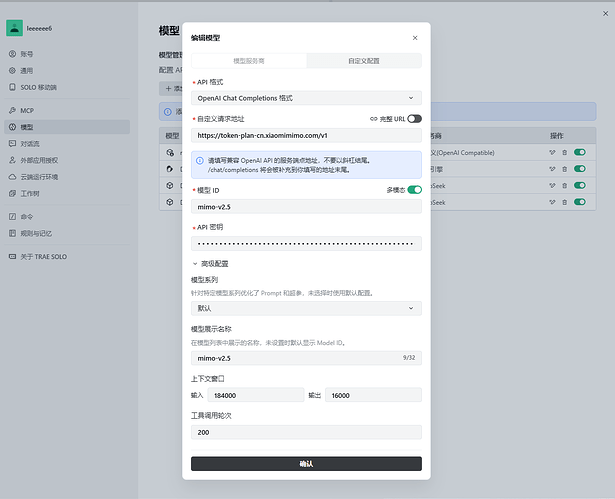Screen dimensions: 615x499
Task: Click edit icon in OpenAI Compatible row
Action: click(552, 152)
